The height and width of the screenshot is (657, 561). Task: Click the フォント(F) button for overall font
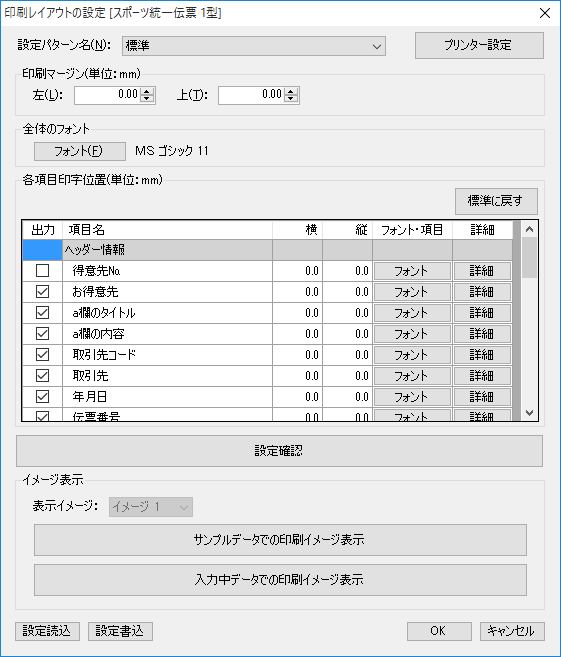point(80,151)
